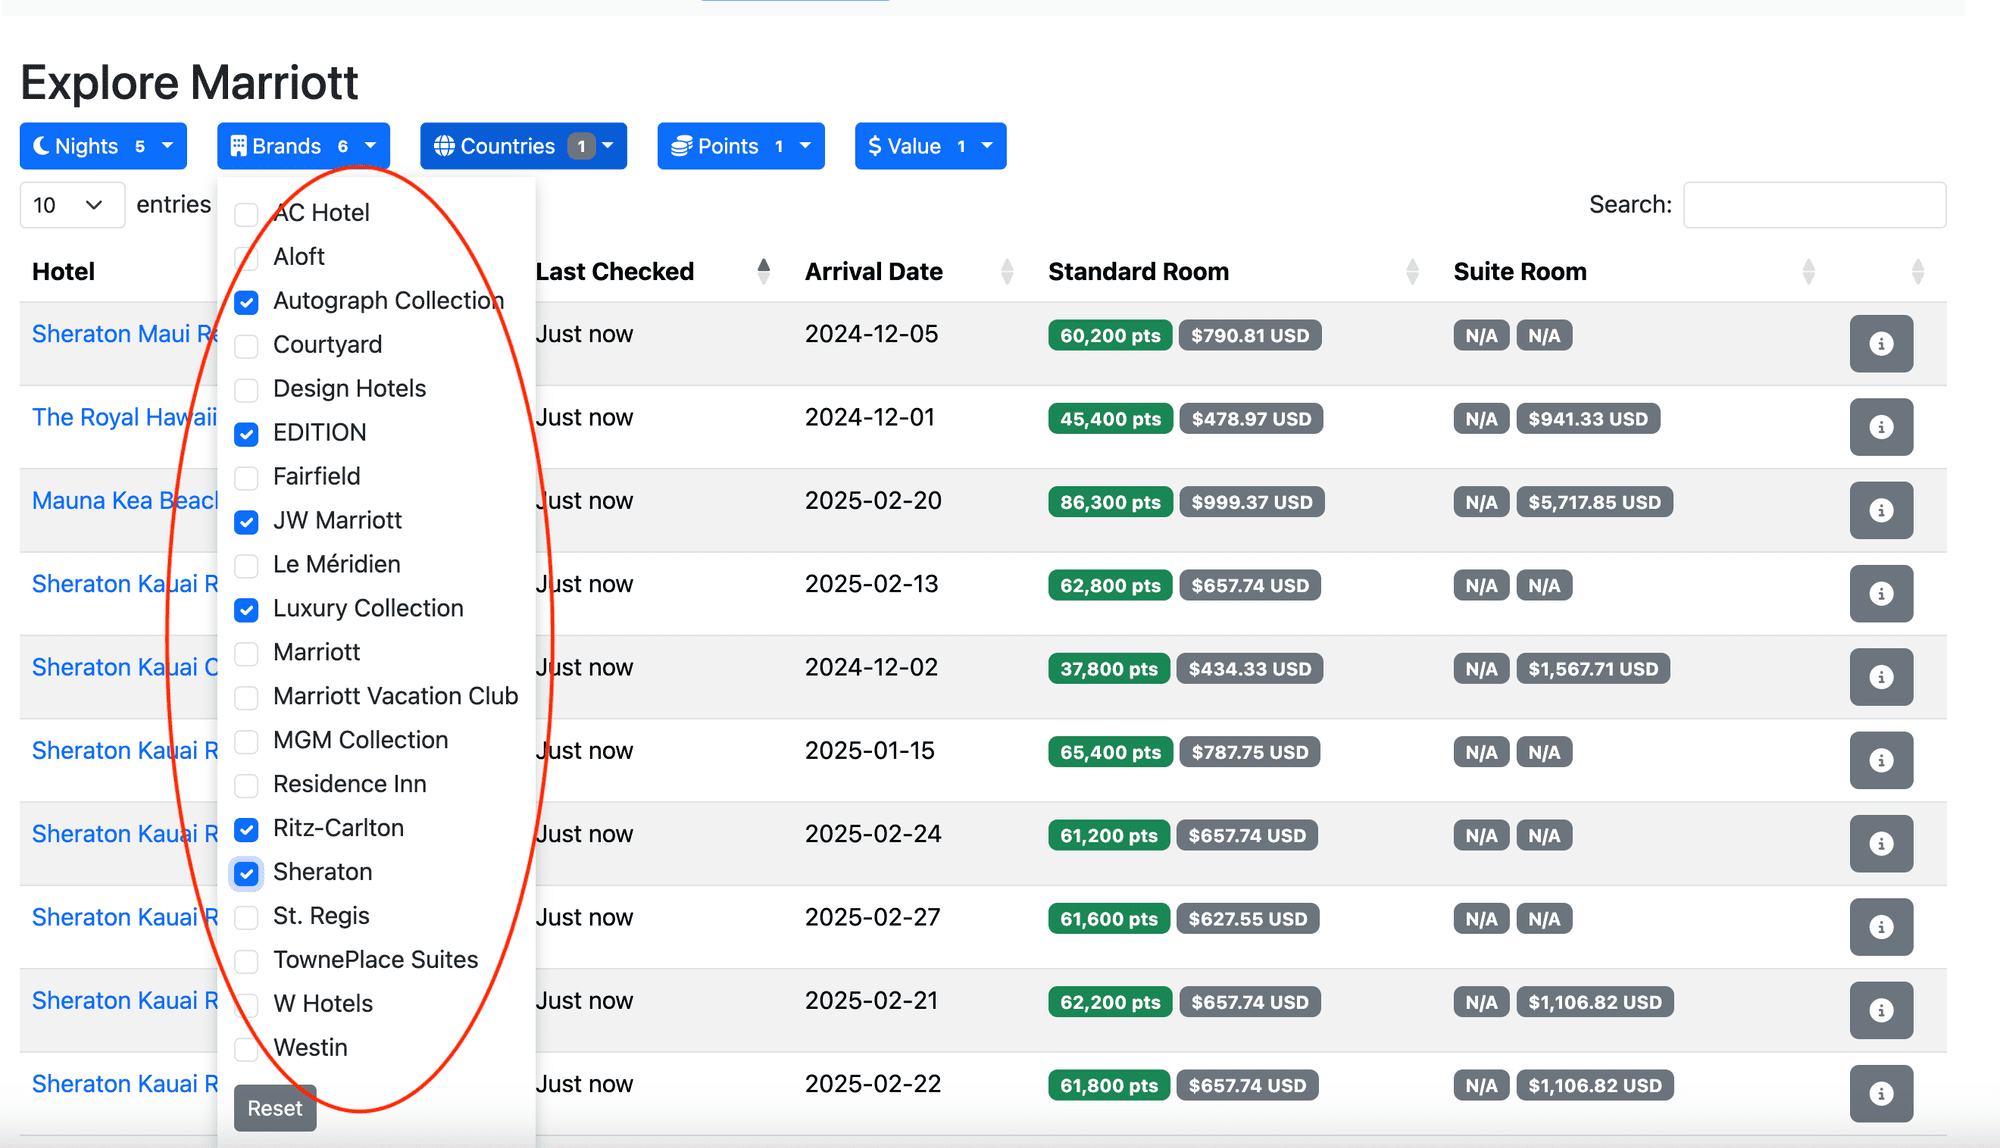Uncheck the JW Marriott brand

click(246, 522)
